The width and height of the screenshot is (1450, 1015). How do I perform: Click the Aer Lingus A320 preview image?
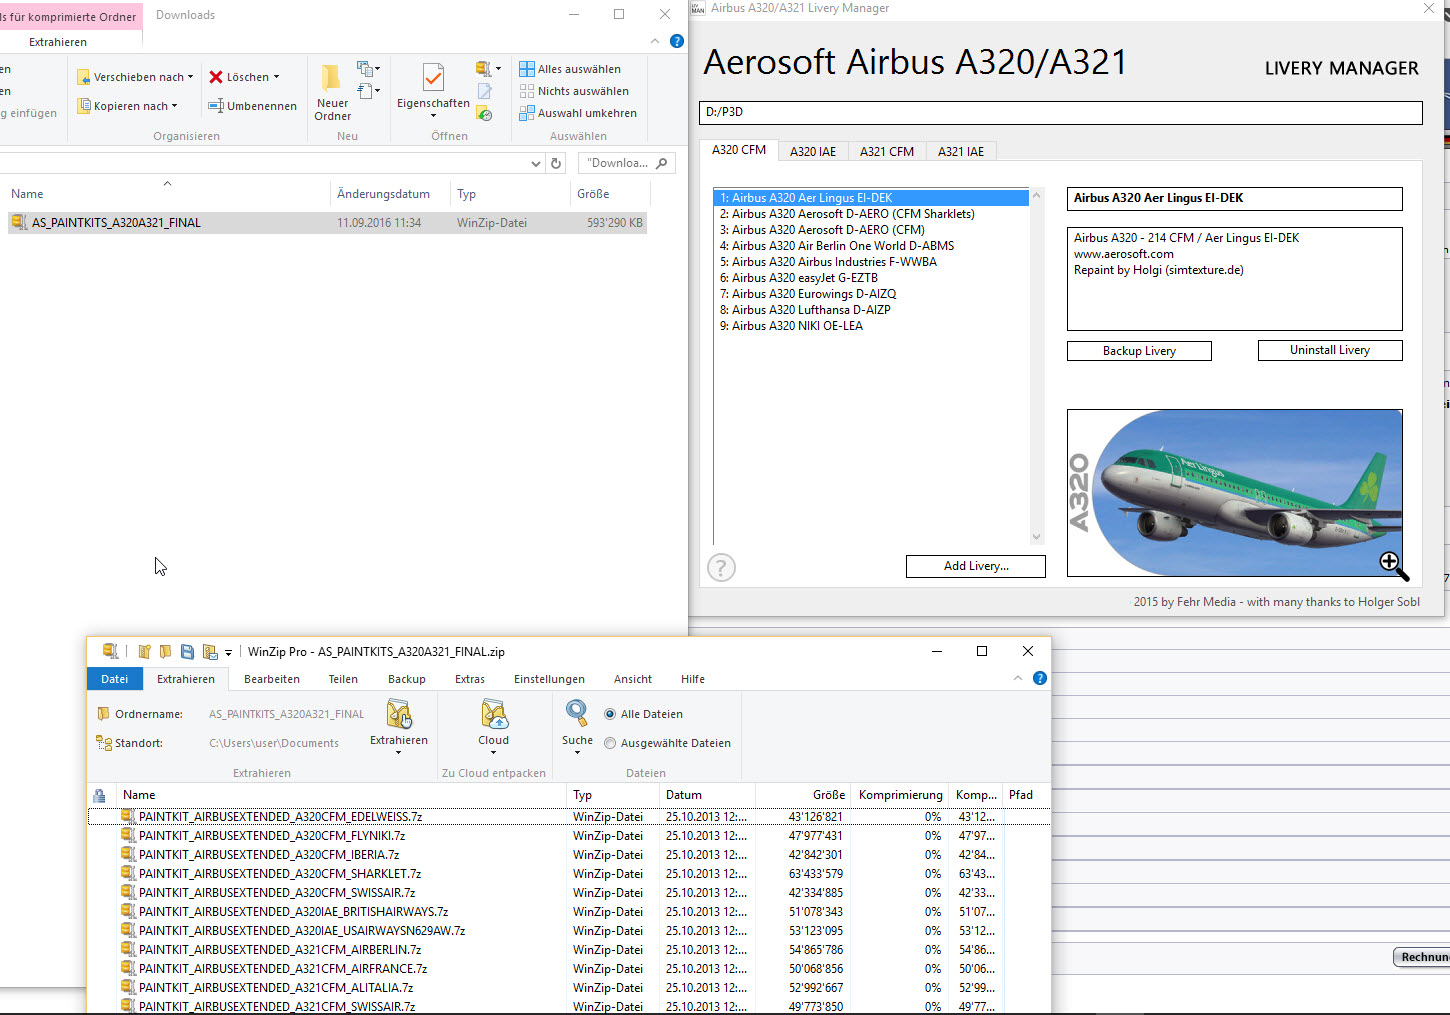point(1234,492)
